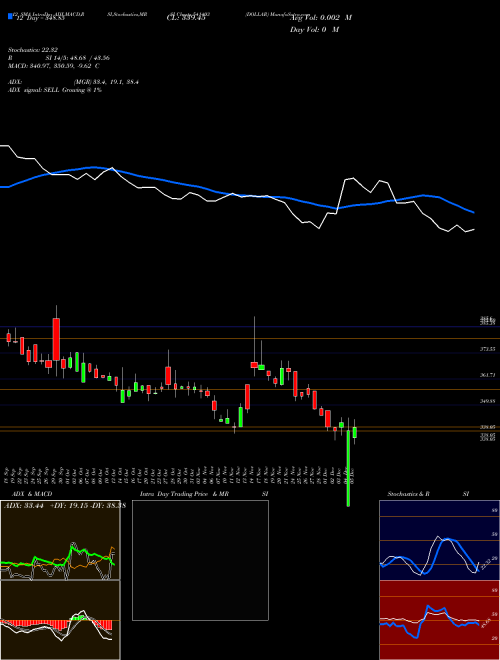Open the empty Intra Day Trading Price panel
This screenshot has width=500, height=660.
tap(200, 560)
